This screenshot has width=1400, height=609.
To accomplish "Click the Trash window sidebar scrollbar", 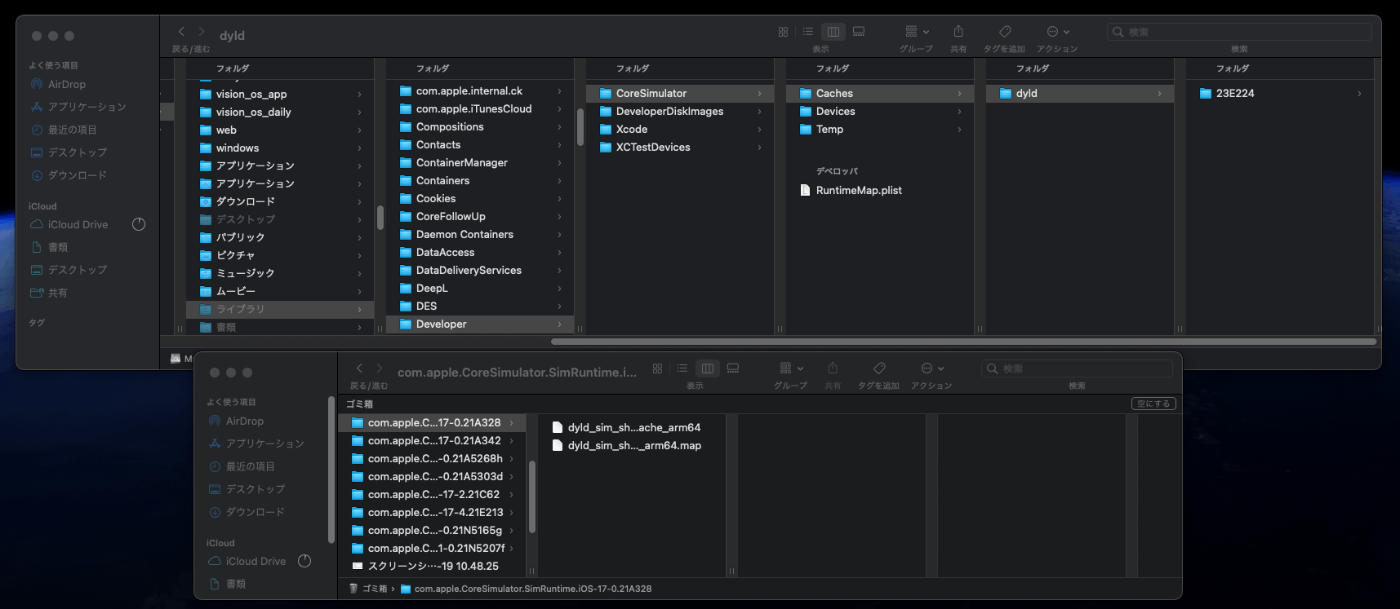I will [331, 470].
